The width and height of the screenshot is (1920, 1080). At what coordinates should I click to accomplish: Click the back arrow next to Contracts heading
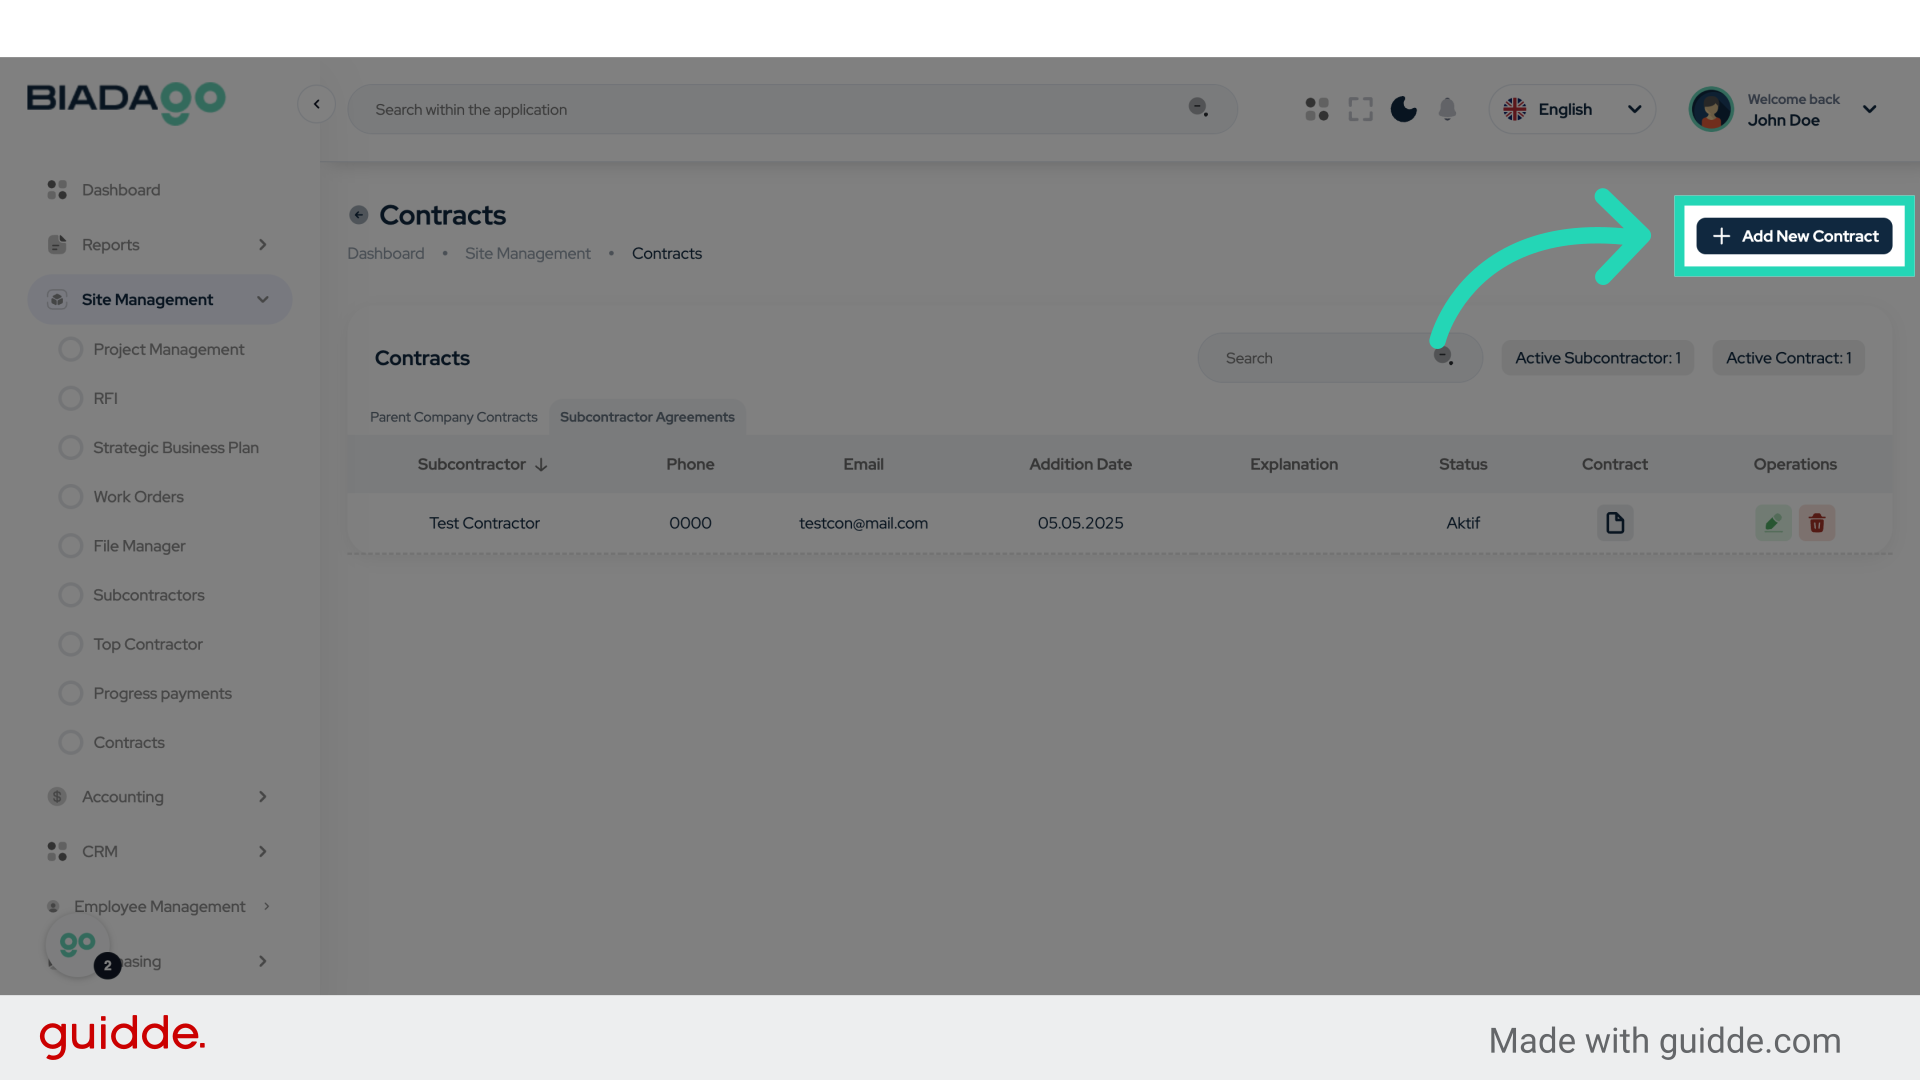(x=358, y=214)
